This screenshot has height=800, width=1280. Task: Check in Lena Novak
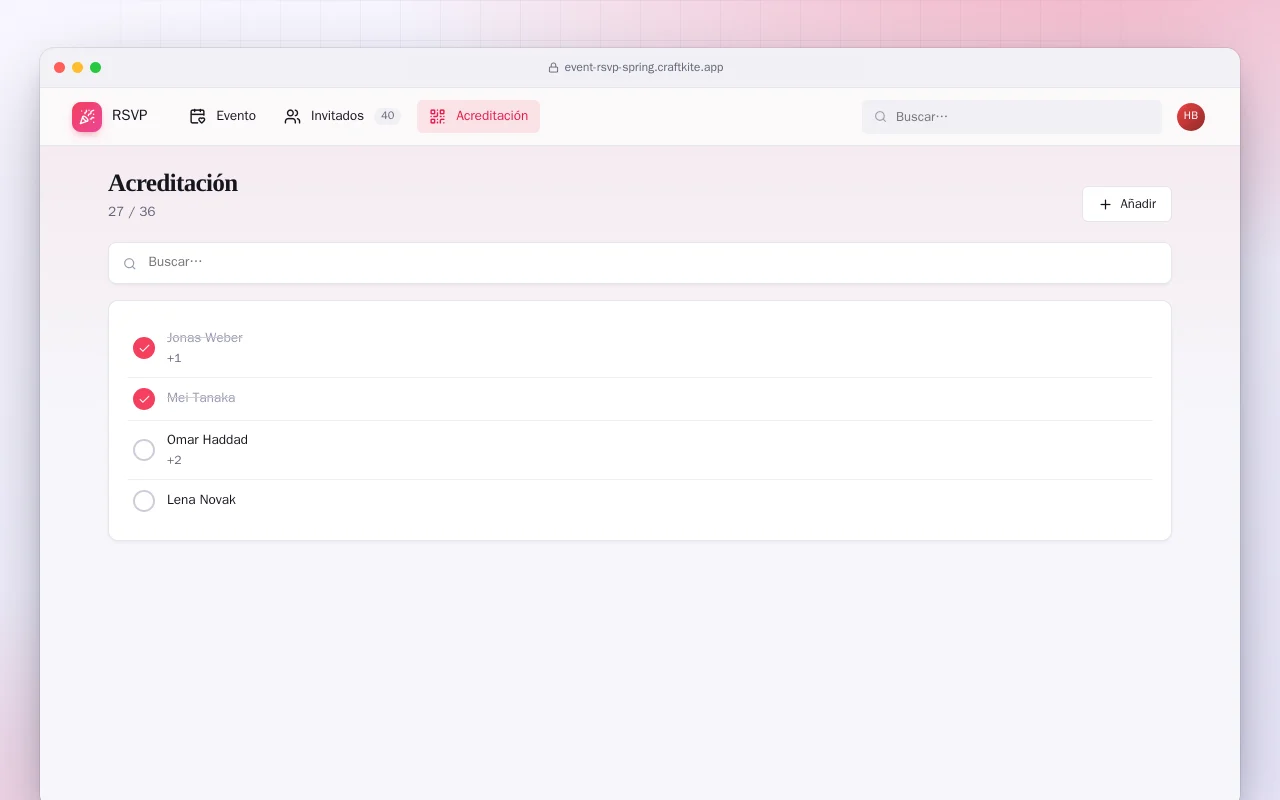point(144,501)
